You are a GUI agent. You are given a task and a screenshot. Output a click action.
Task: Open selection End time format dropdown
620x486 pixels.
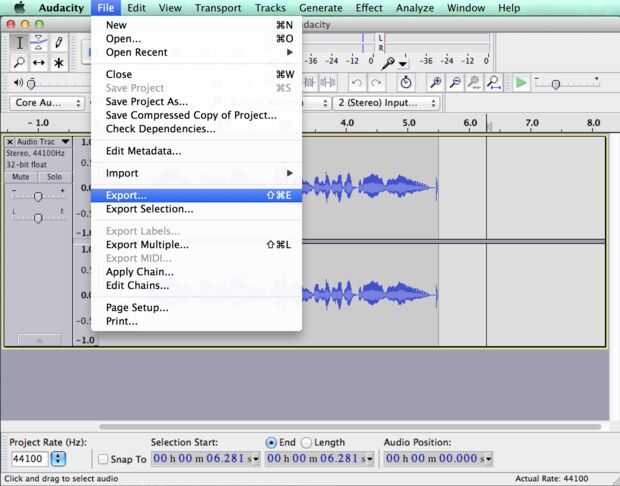[370, 459]
